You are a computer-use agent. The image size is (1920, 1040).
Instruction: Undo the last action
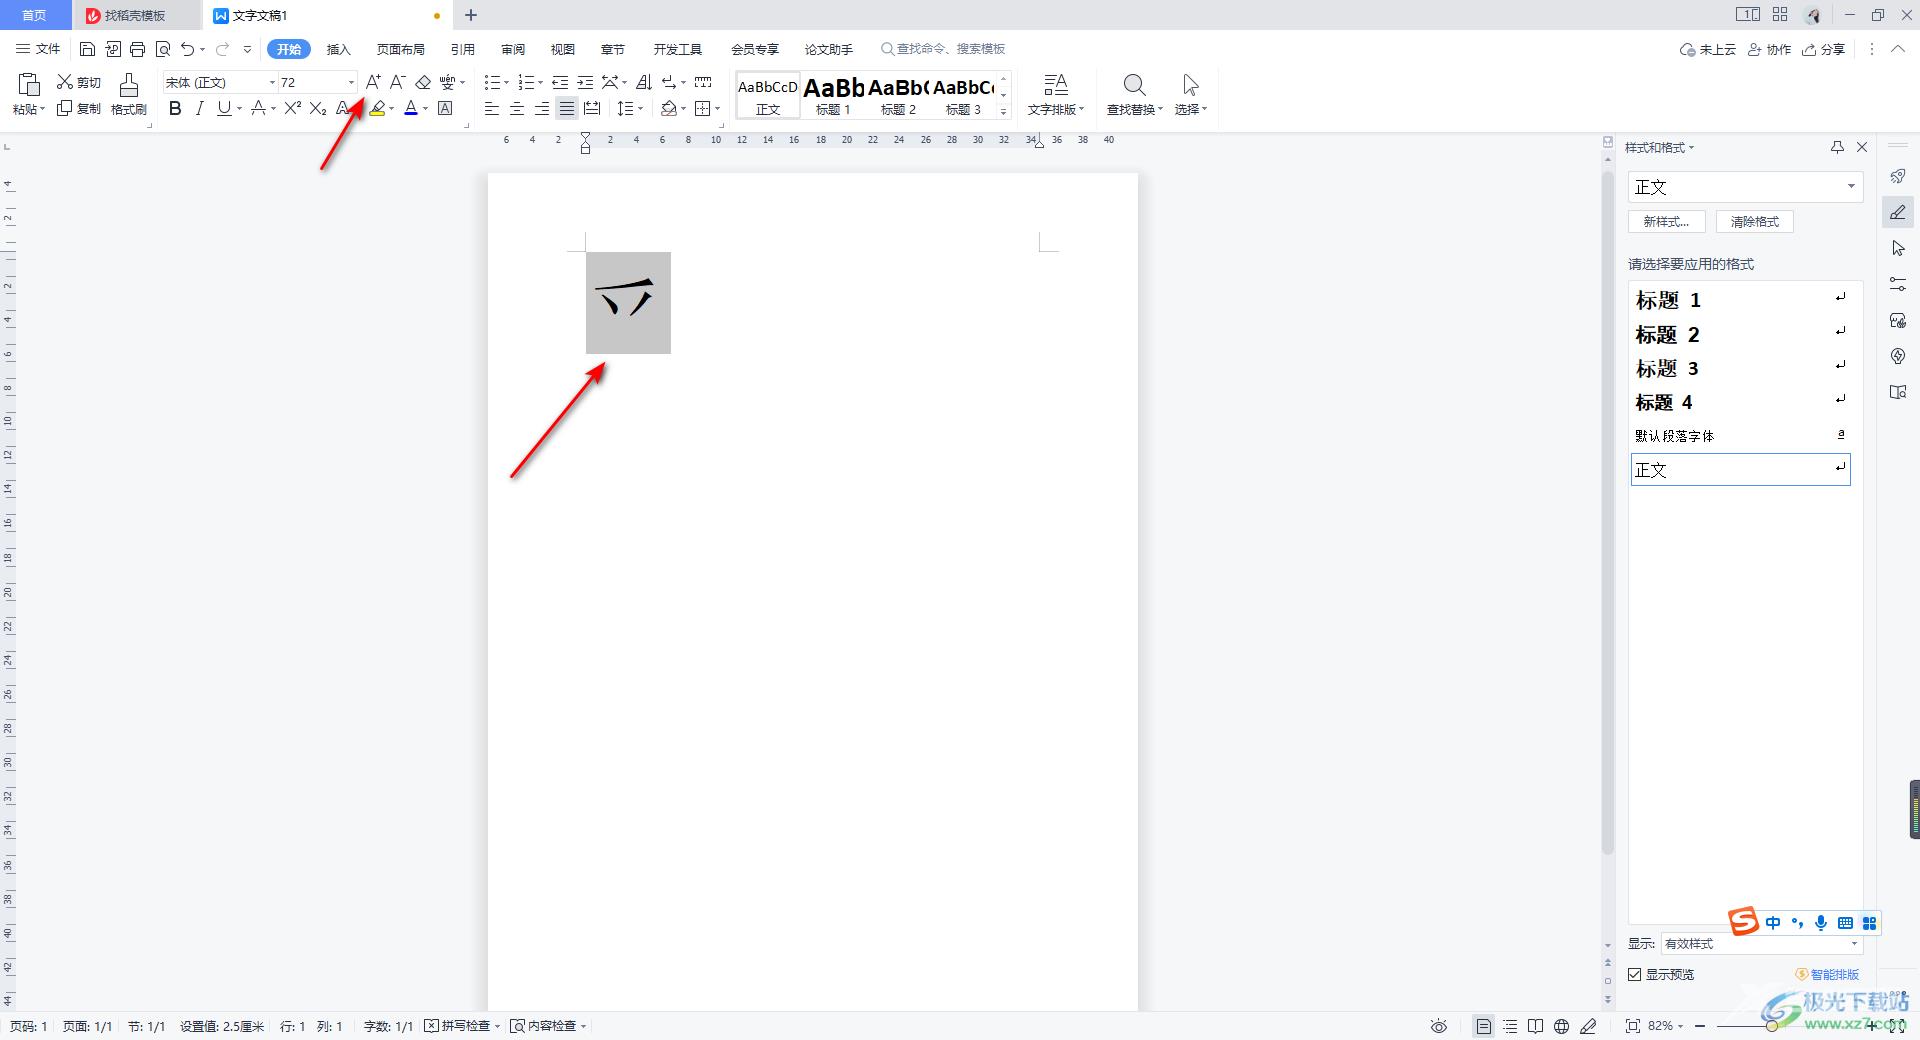coord(187,49)
